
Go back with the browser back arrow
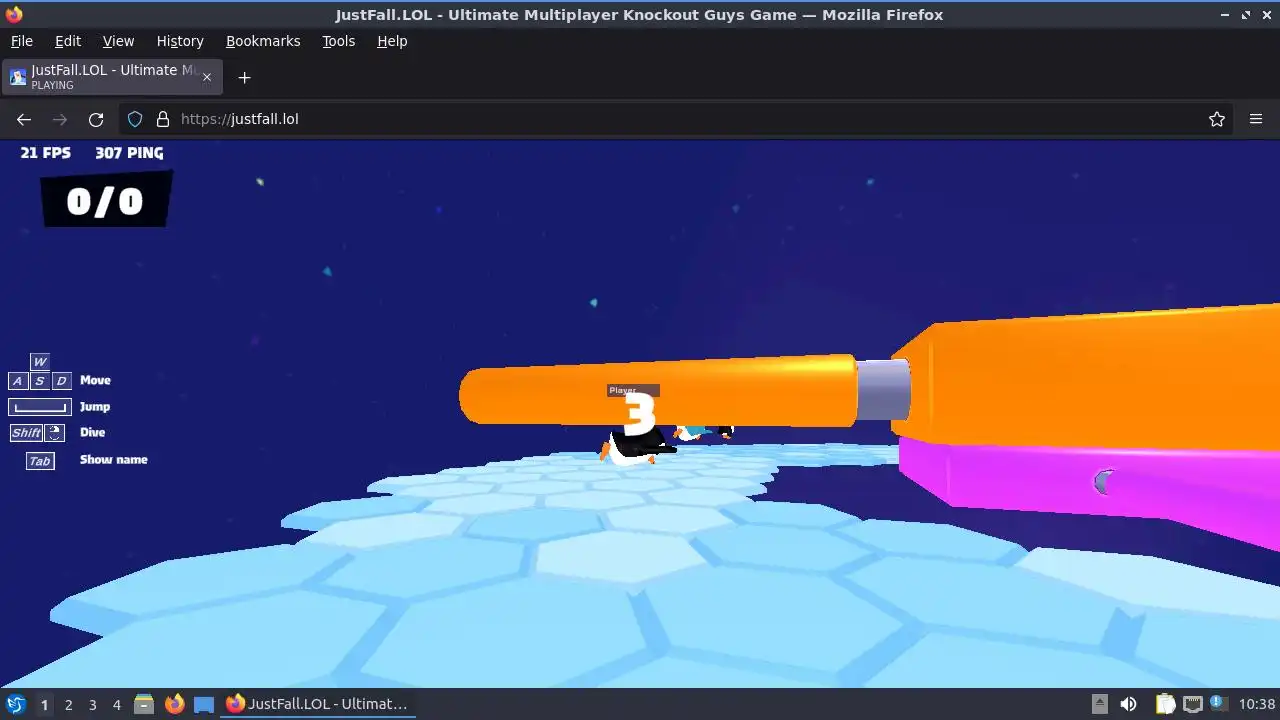click(24, 119)
